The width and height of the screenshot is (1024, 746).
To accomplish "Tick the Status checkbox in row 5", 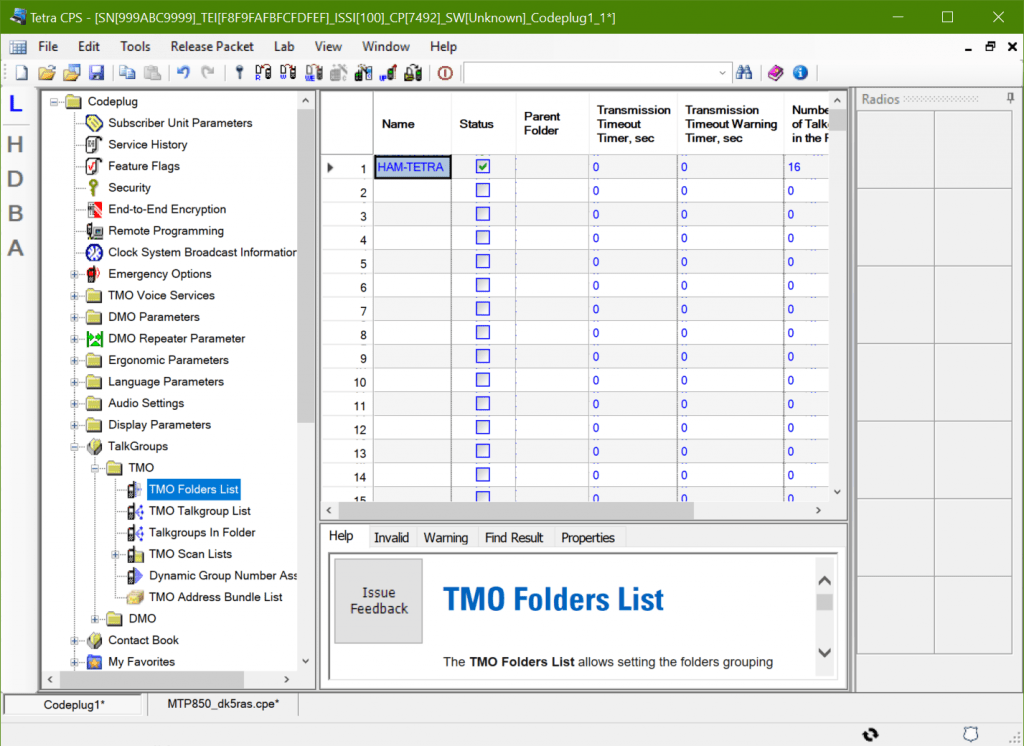I will click(483, 262).
